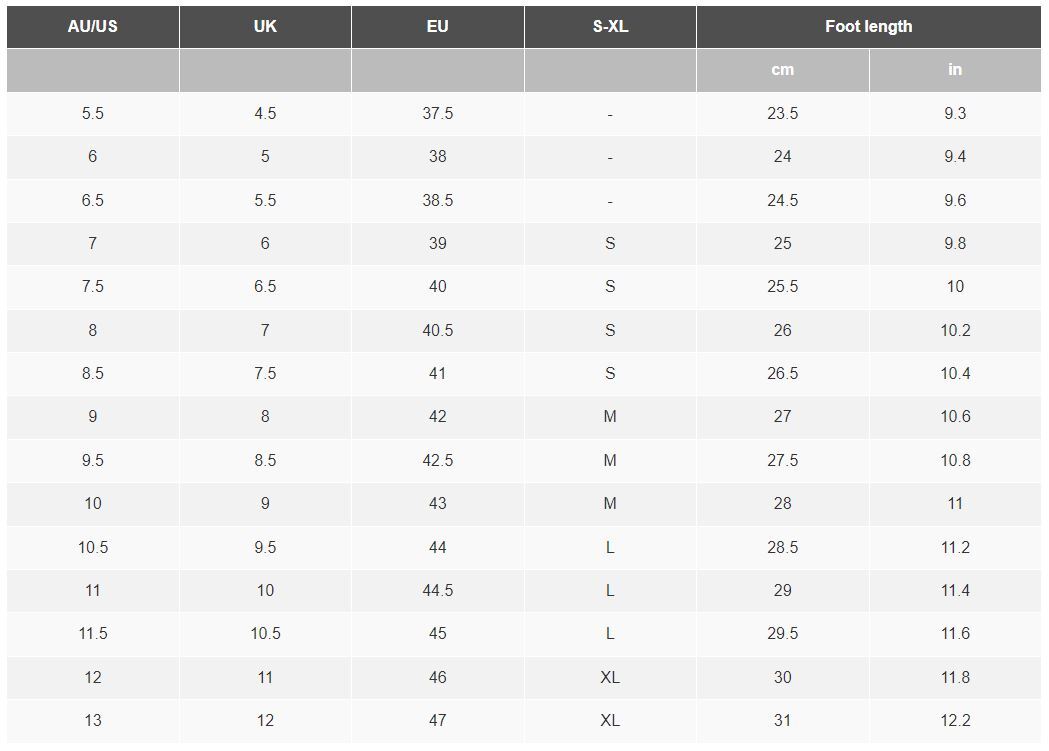Click UK size 10.5 cell
Screen dimensions: 1049x751
click(265, 633)
